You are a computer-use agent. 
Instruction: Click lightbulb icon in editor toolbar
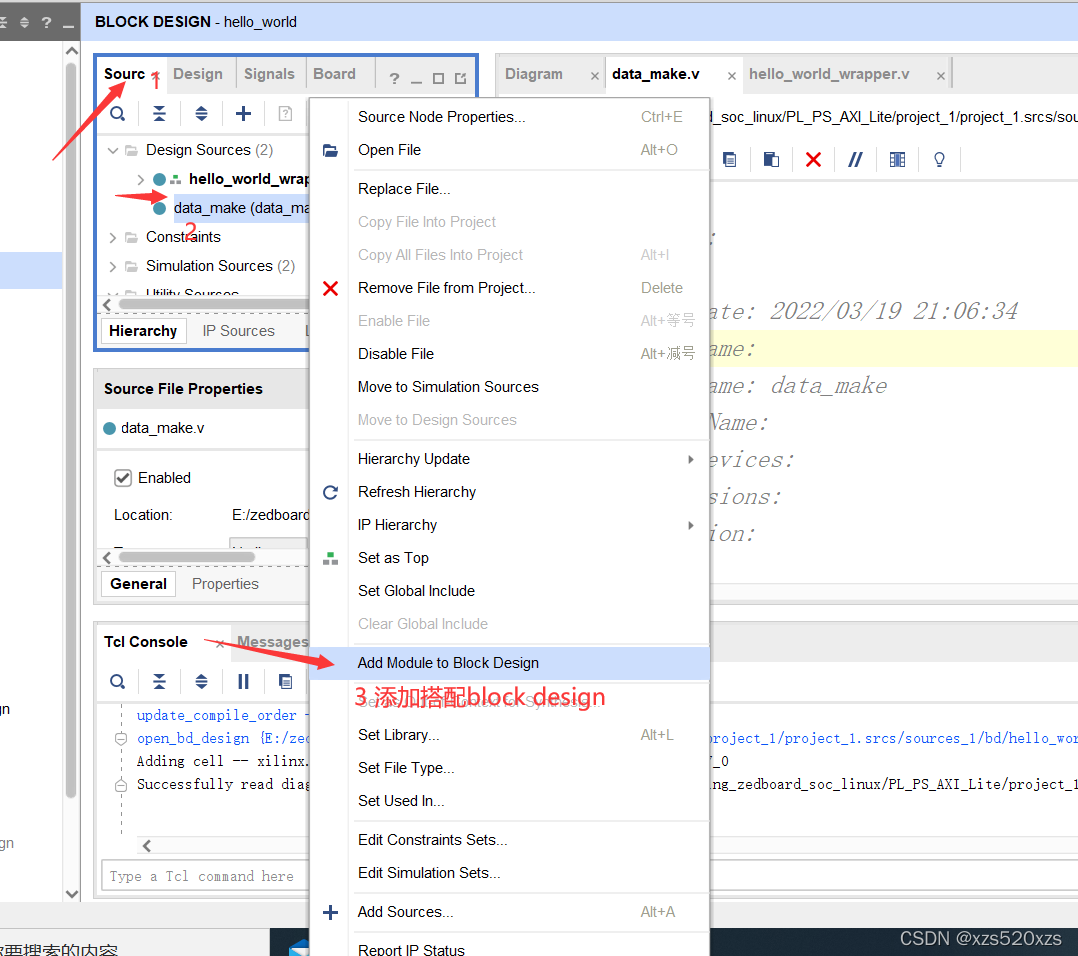[x=939, y=159]
